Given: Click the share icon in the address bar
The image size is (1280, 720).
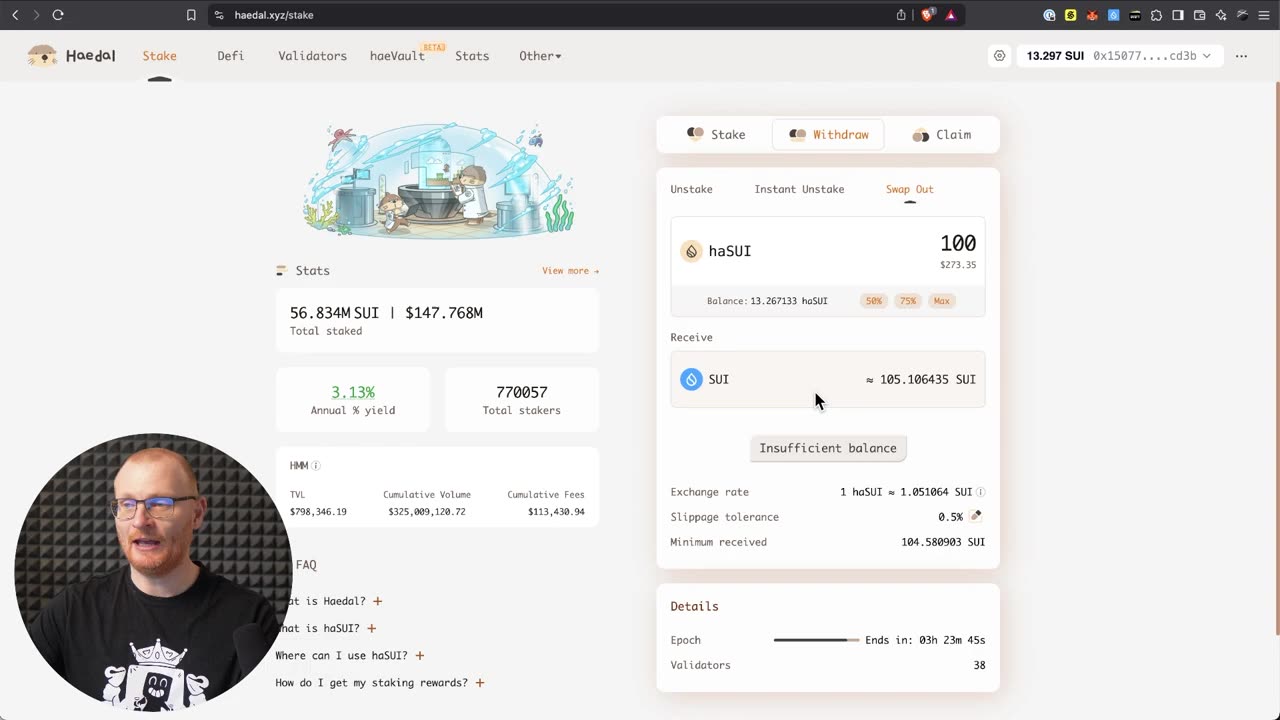Looking at the screenshot, I should pos(901,15).
